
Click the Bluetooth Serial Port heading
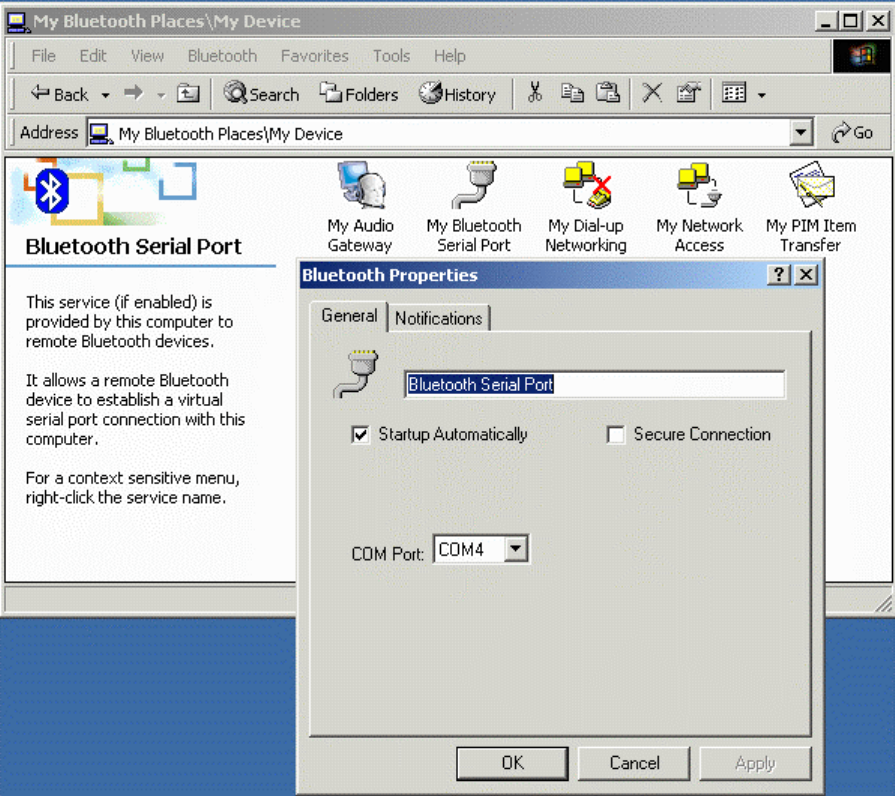coord(134,247)
